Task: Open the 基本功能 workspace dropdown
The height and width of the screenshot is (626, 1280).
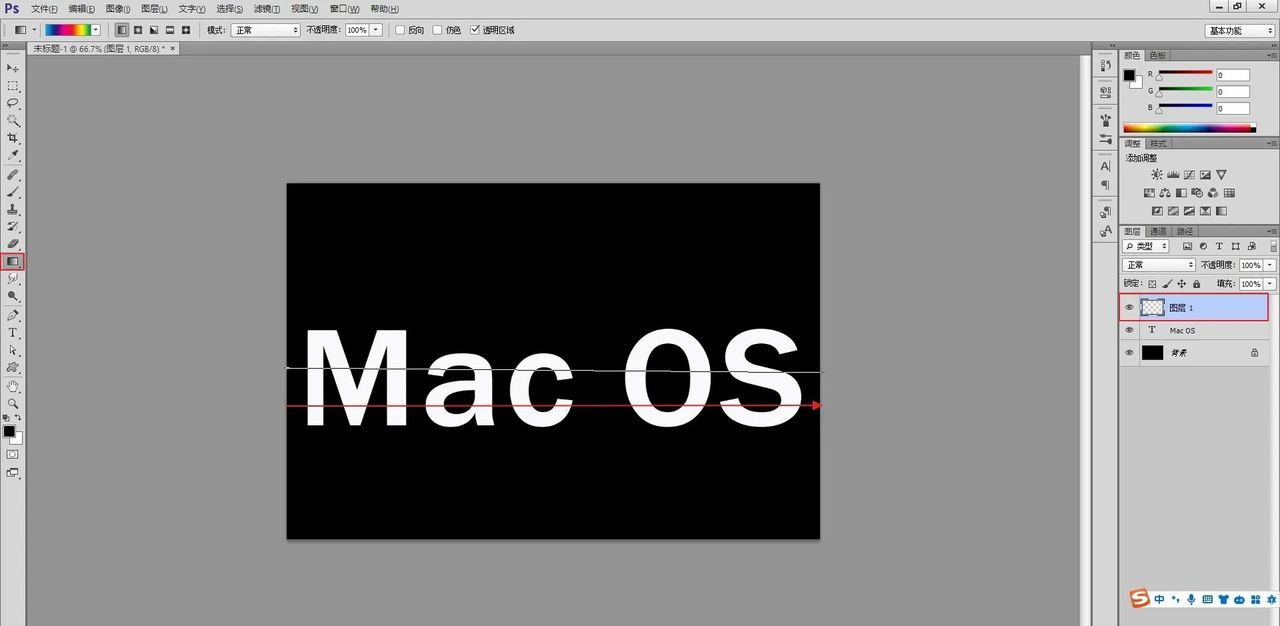Action: coord(1240,30)
